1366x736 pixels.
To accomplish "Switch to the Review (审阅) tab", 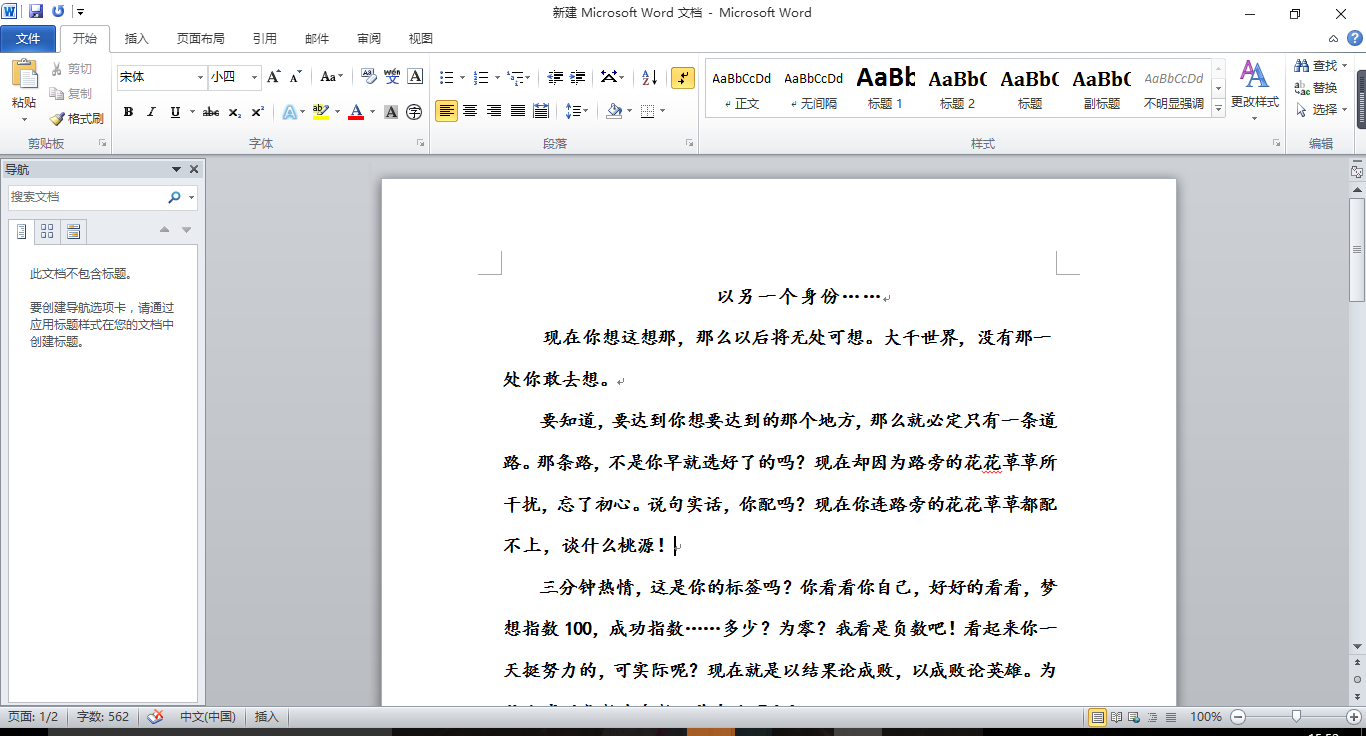I will (x=369, y=39).
